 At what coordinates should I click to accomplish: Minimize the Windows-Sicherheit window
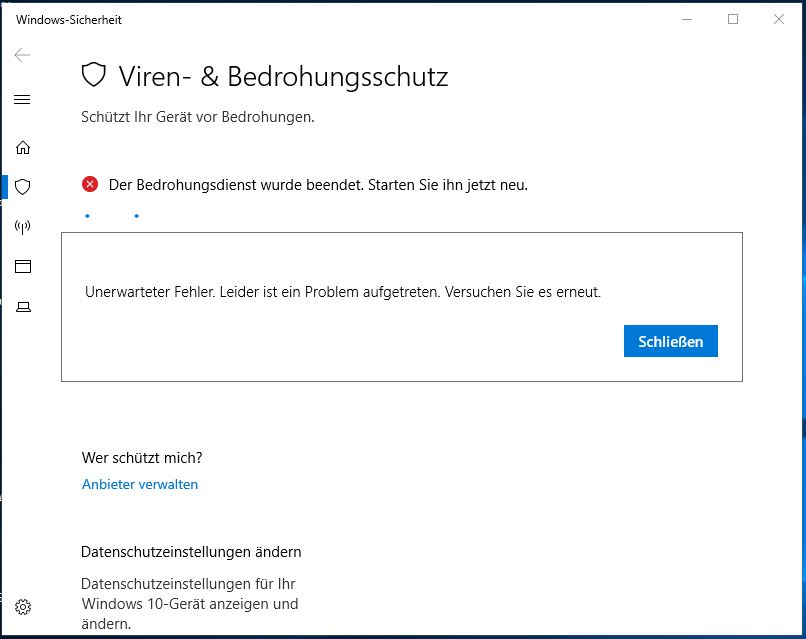pyautogui.click(x=686, y=19)
